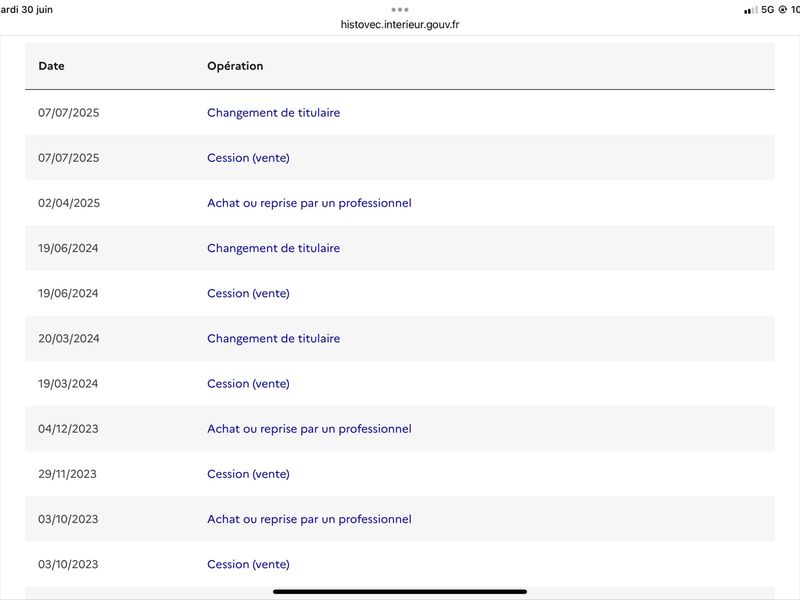Tap the three-dot multitasking icon at top
This screenshot has width=800, height=600.
[399, 10]
